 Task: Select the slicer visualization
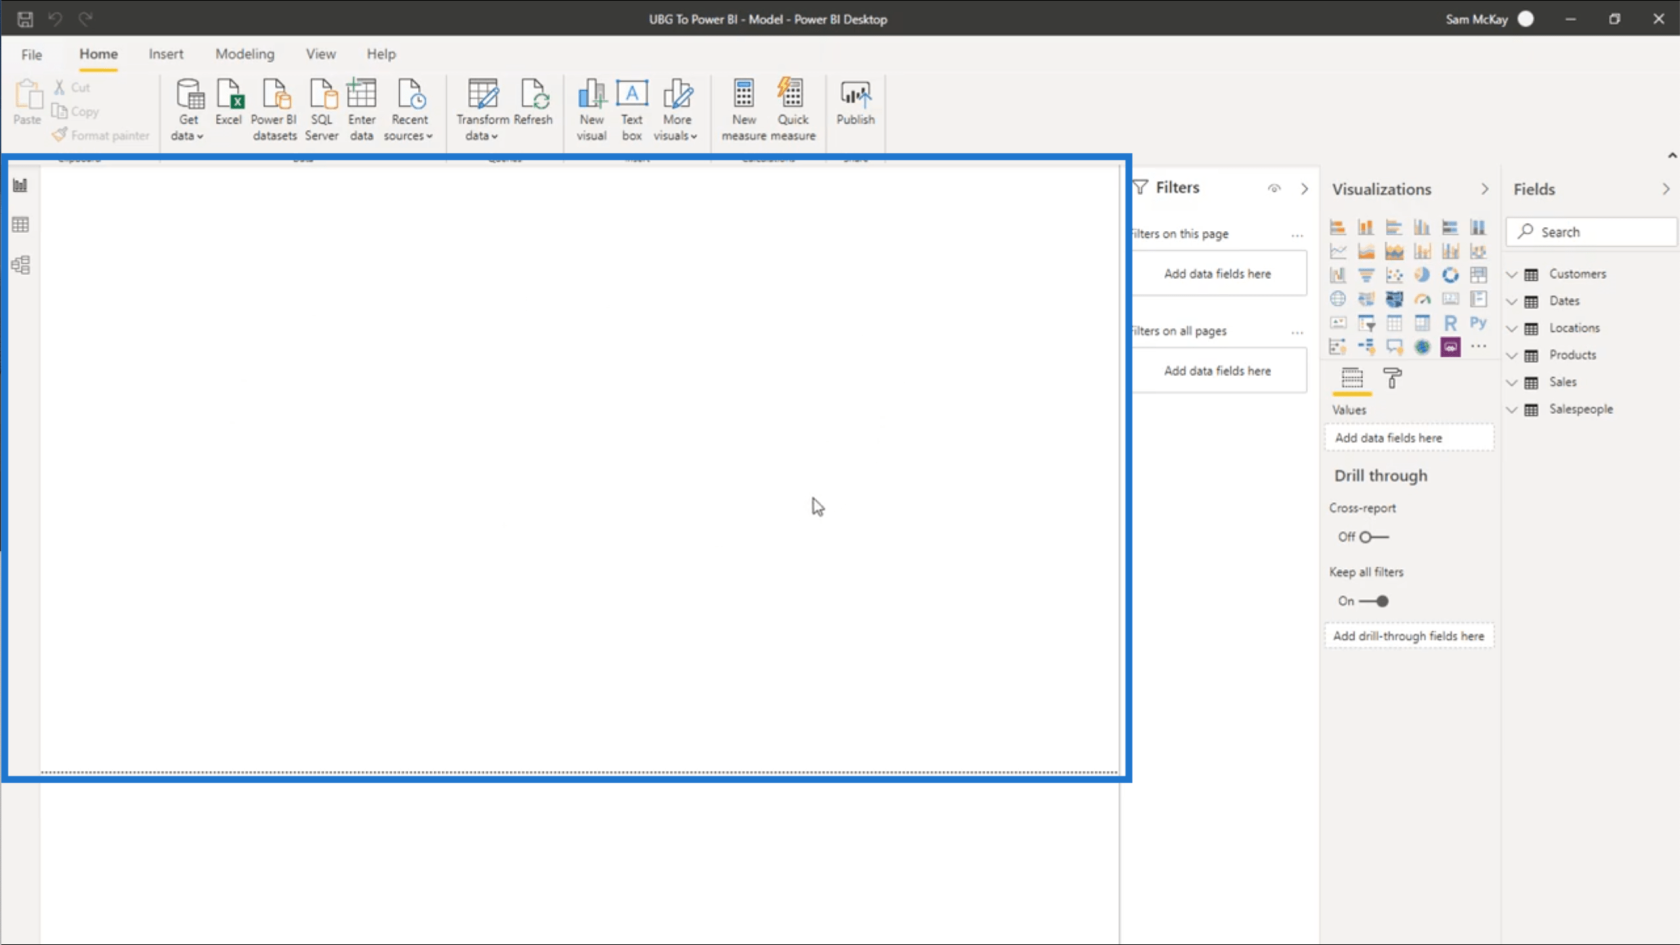(1366, 323)
